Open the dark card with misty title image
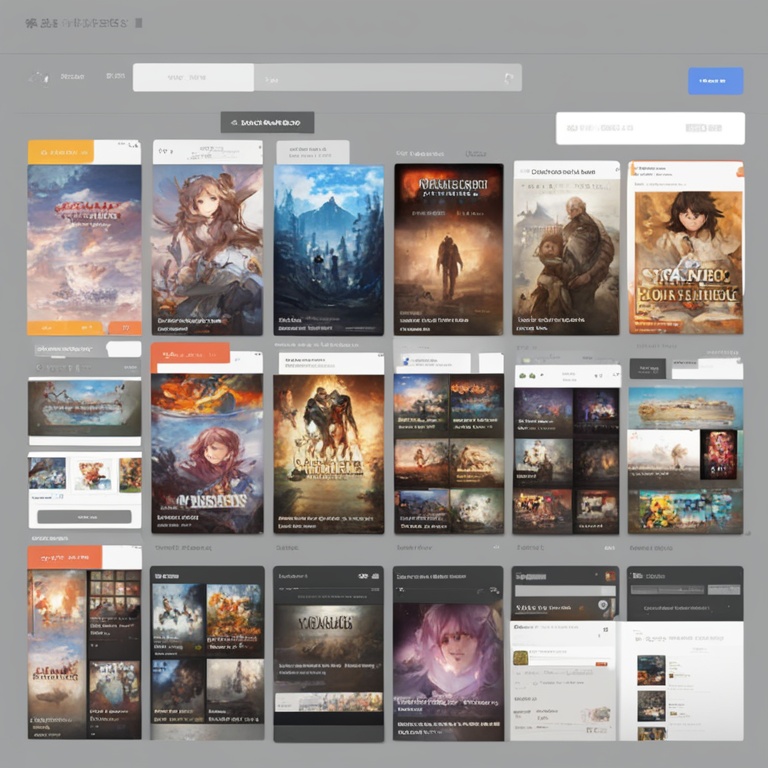 pyautogui.click(x=329, y=654)
